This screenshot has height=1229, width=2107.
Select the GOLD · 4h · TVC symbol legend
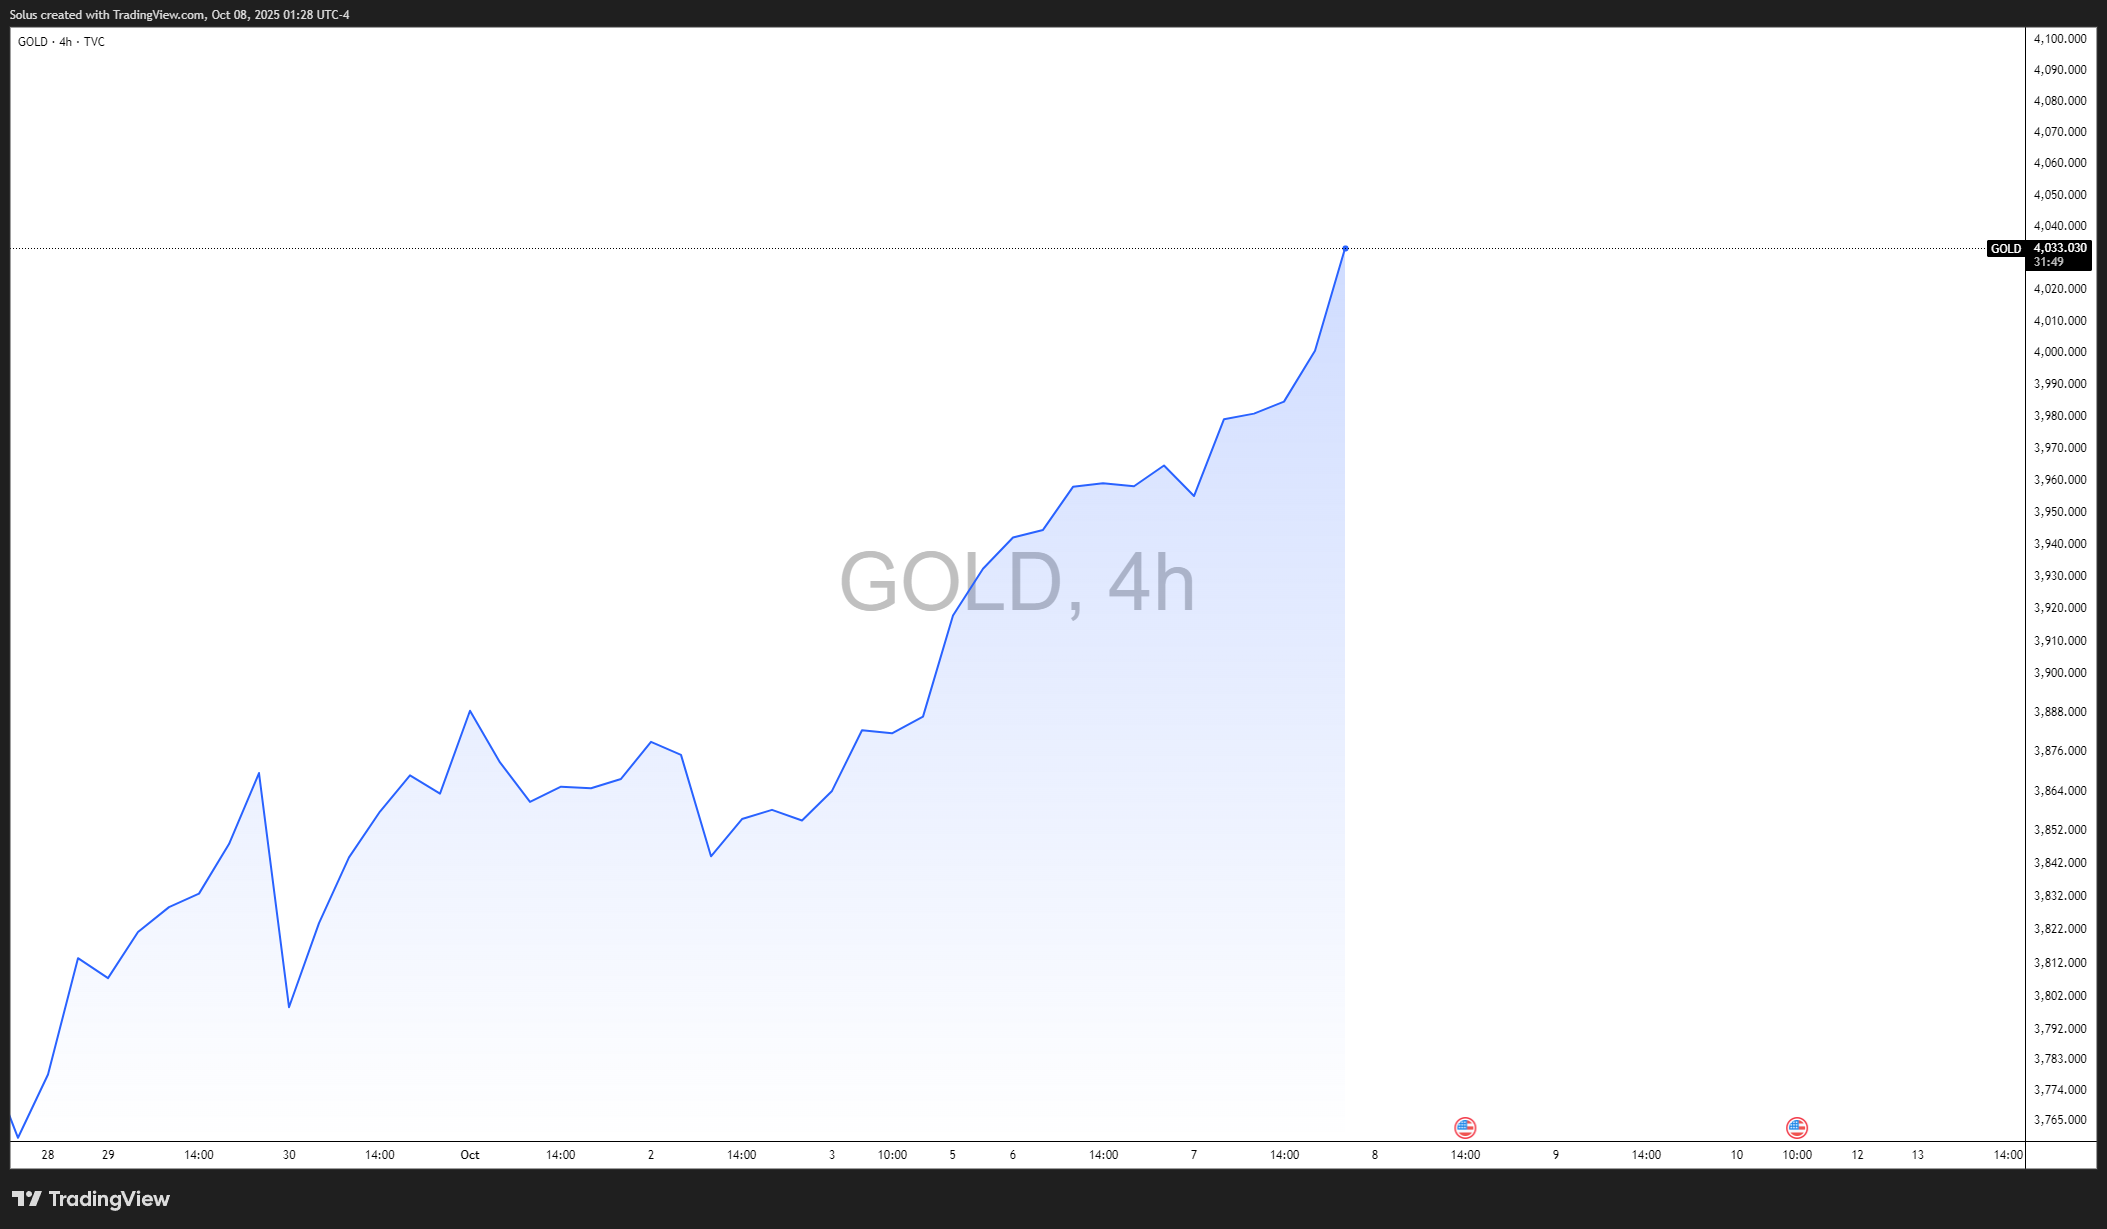pos(61,42)
